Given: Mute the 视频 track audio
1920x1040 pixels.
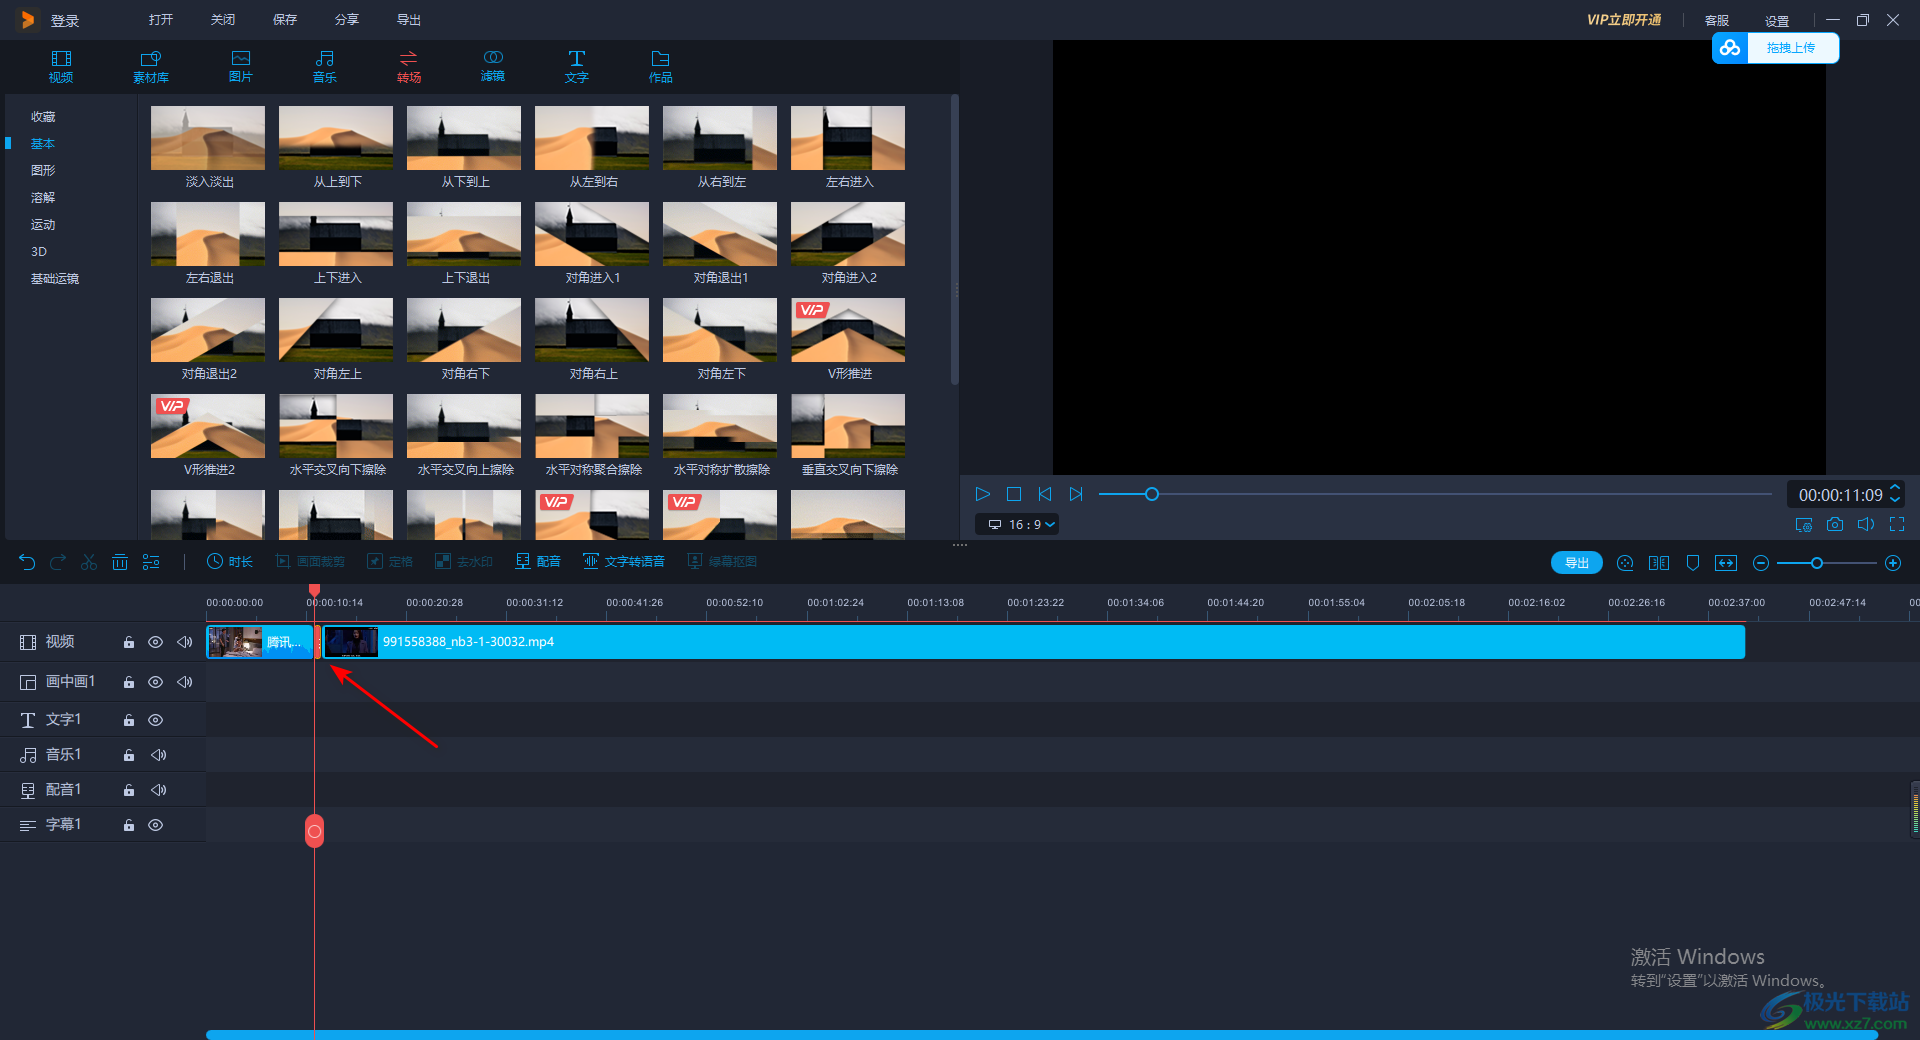Looking at the screenshot, I should (x=185, y=642).
